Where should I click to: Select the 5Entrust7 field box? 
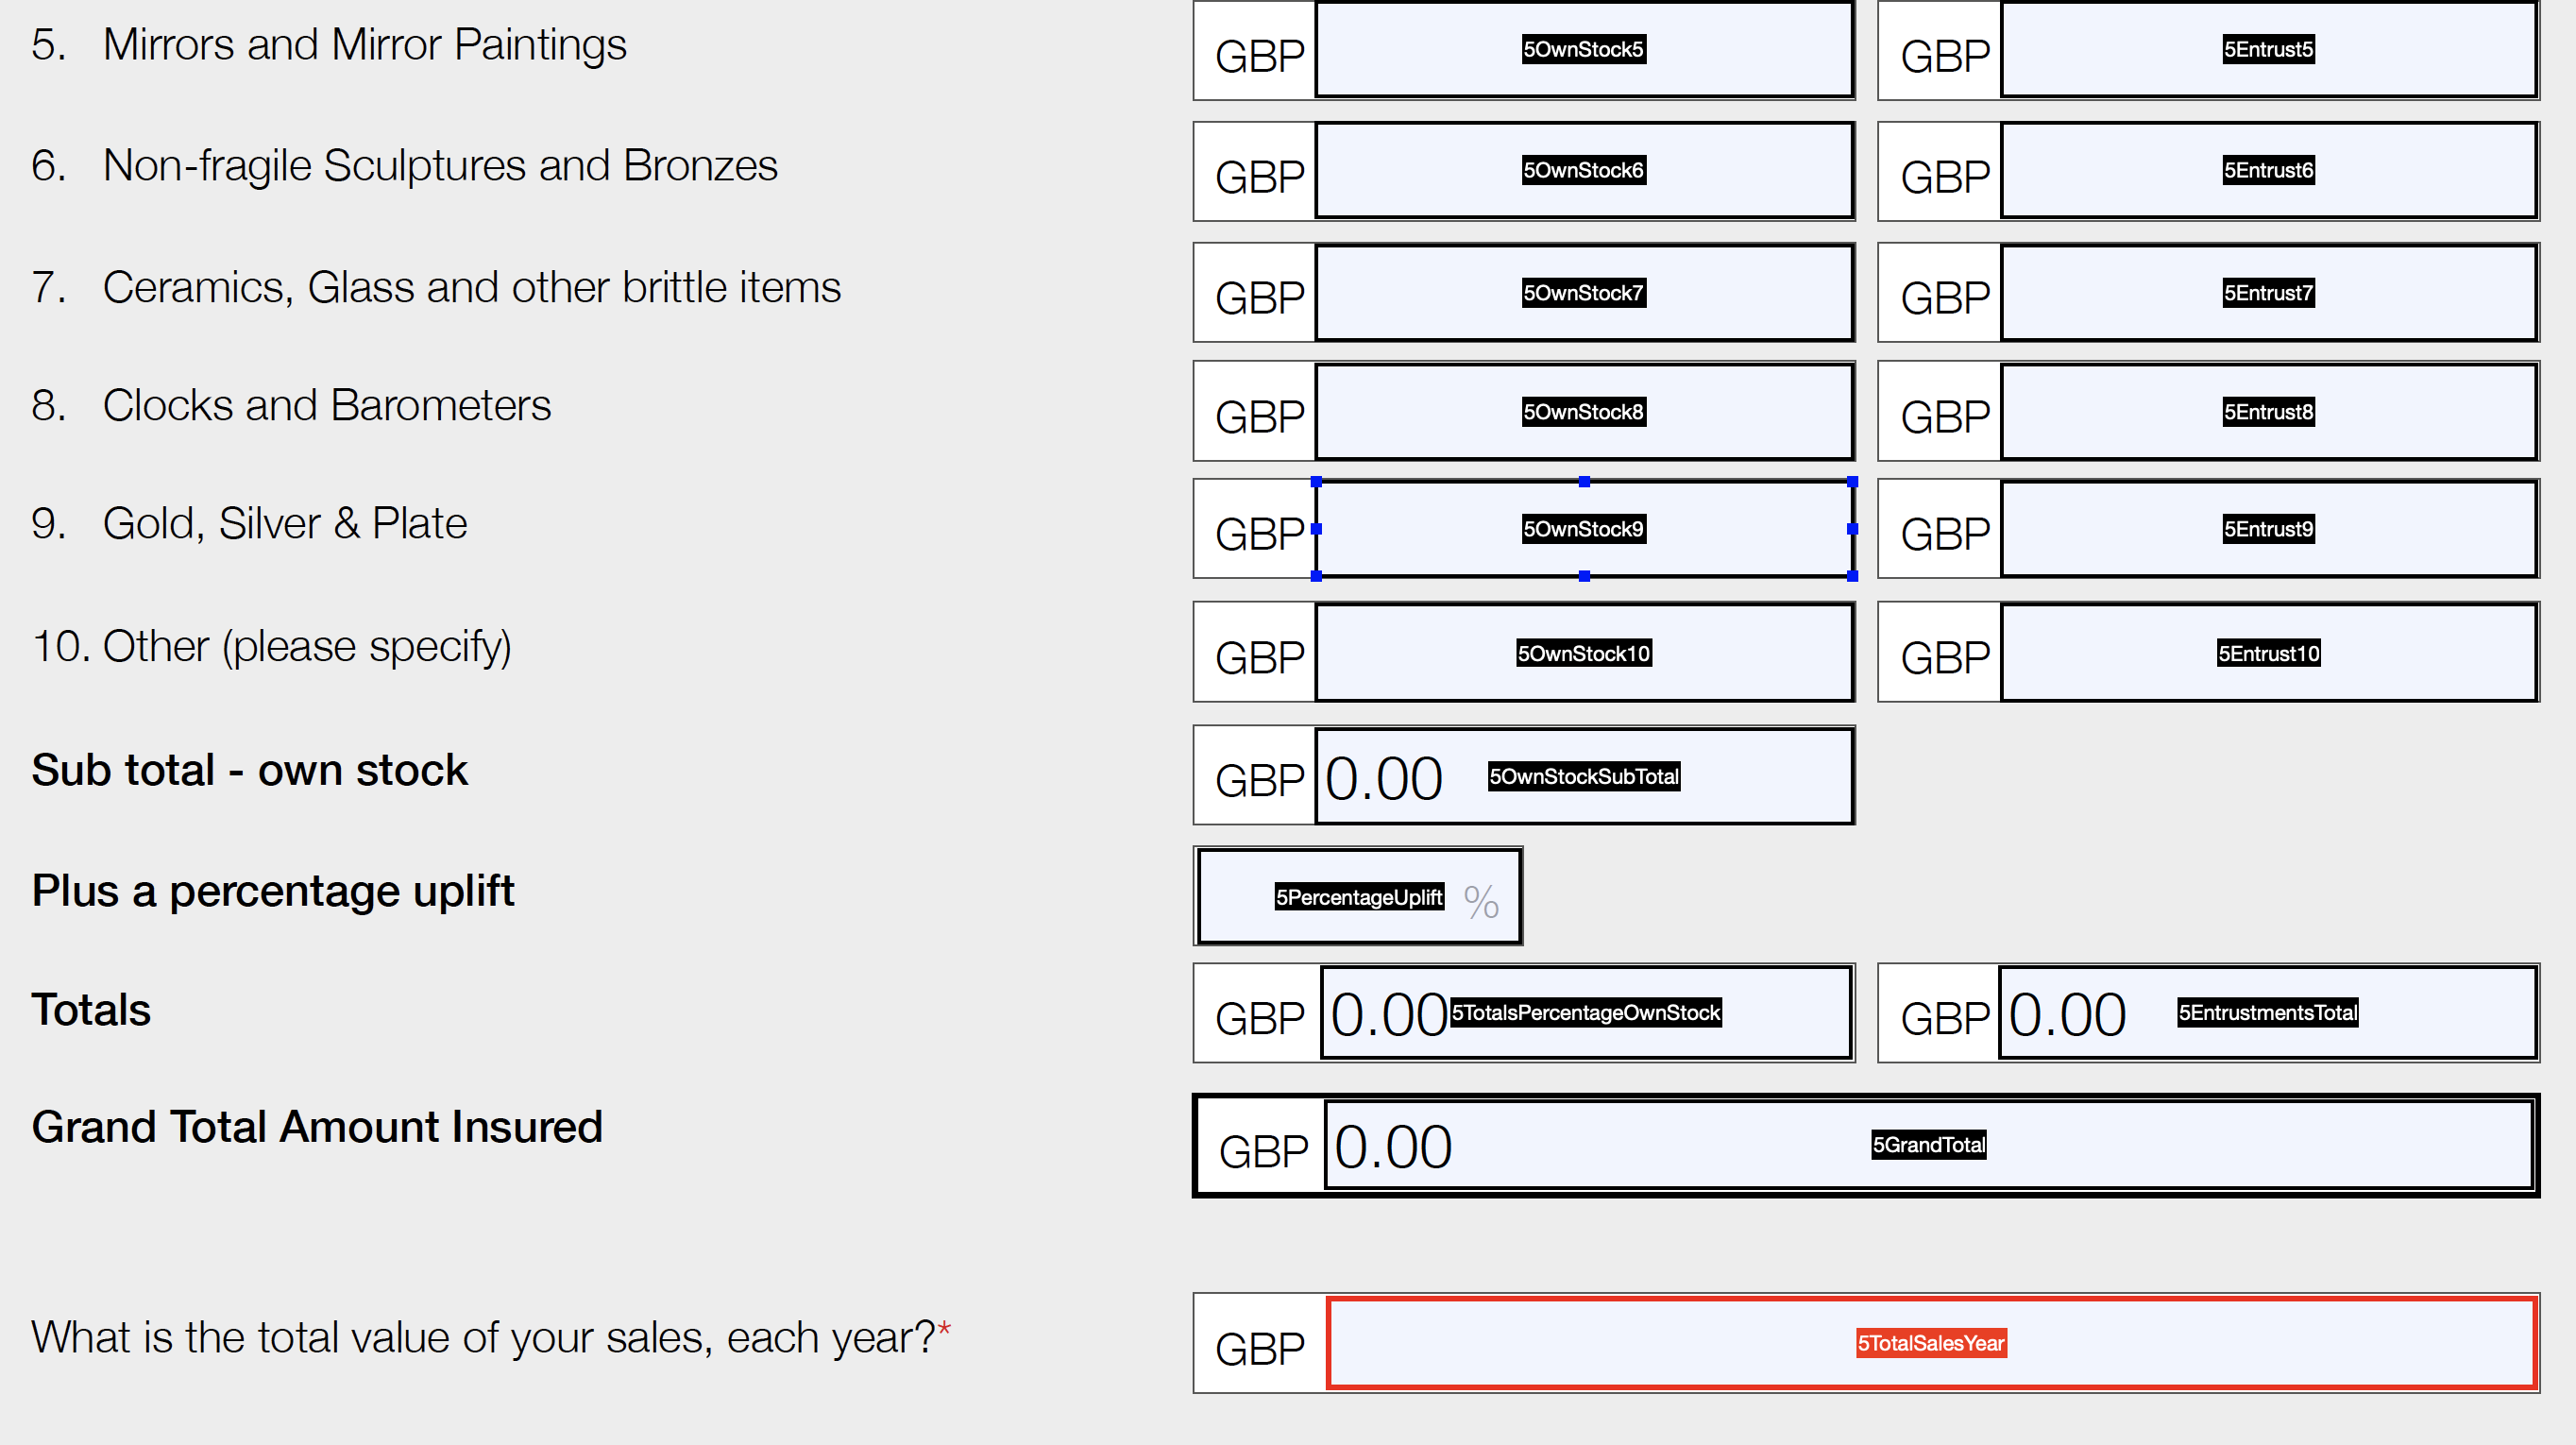point(2268,293)
